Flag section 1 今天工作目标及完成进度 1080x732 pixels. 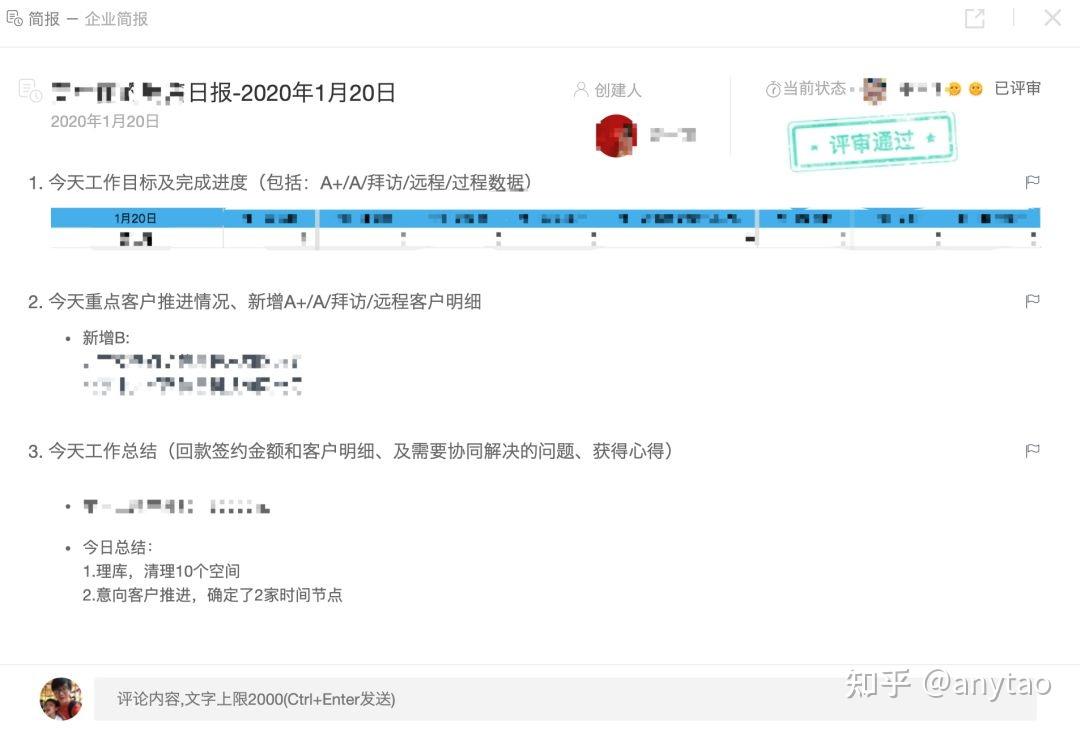(1032, 182)
